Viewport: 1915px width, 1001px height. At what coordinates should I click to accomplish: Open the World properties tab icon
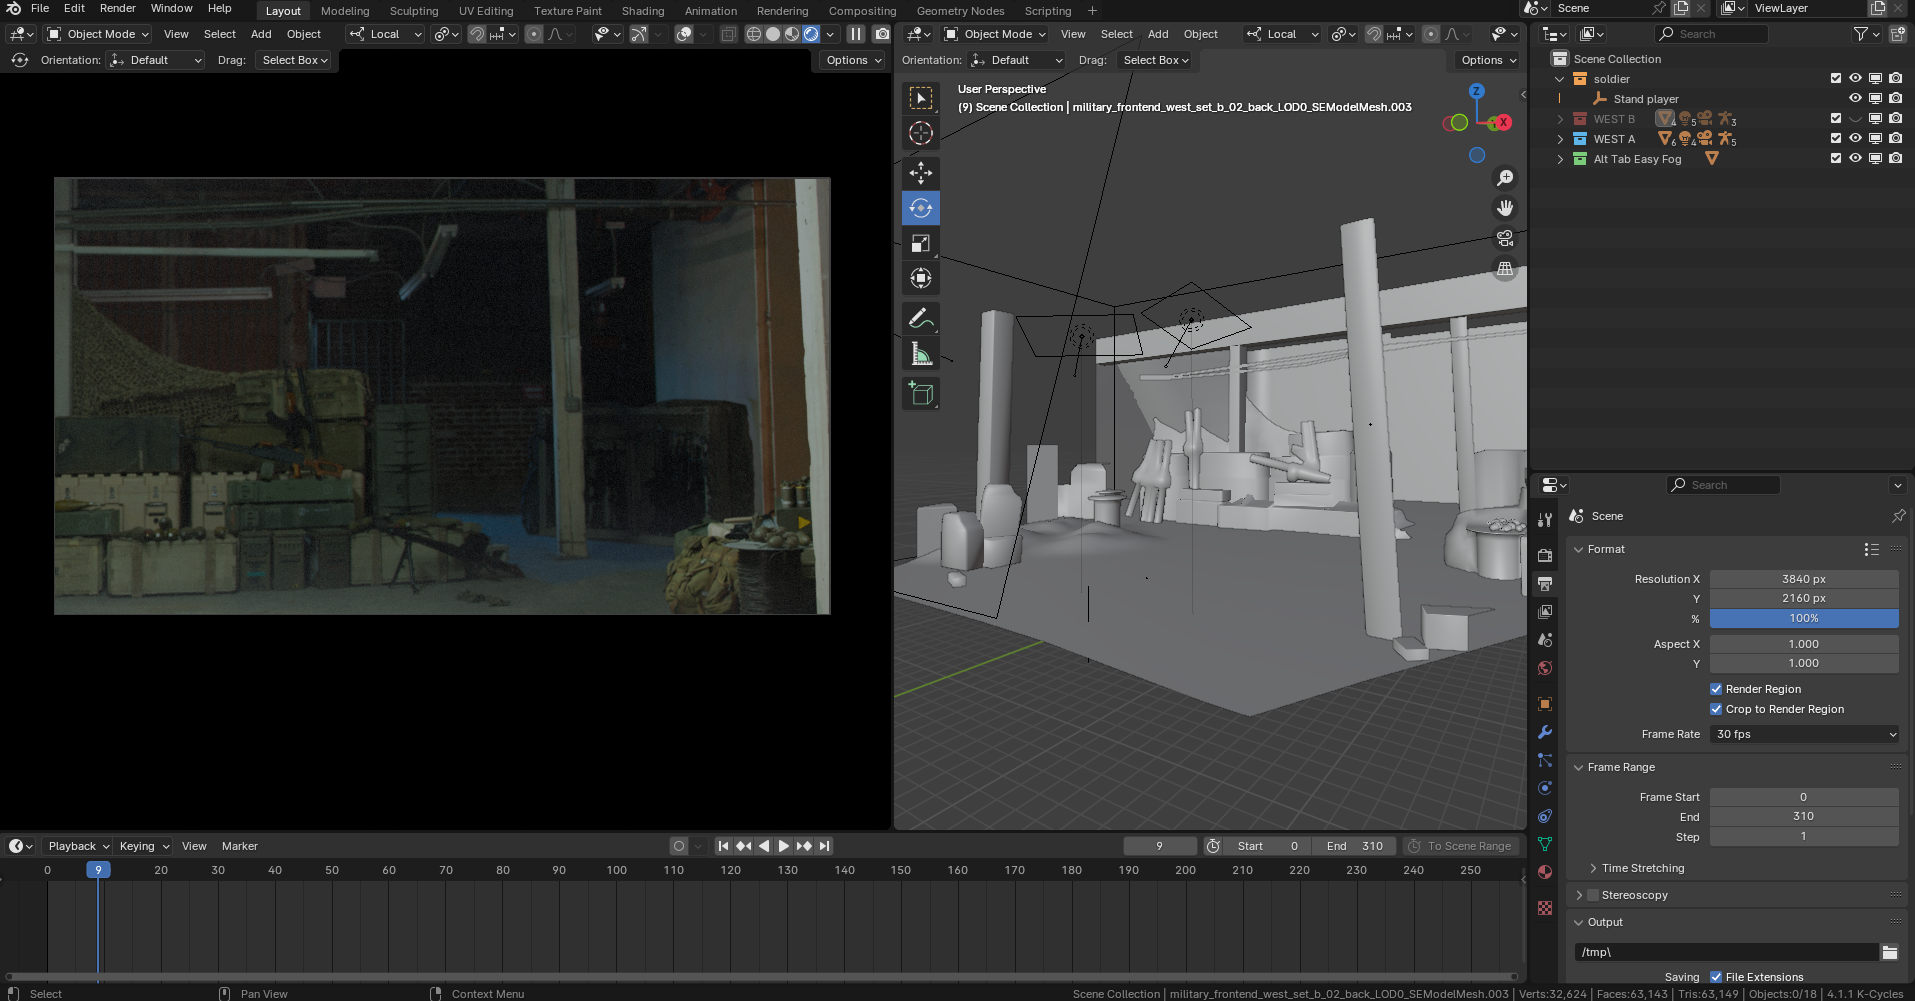click(1545, 668)
